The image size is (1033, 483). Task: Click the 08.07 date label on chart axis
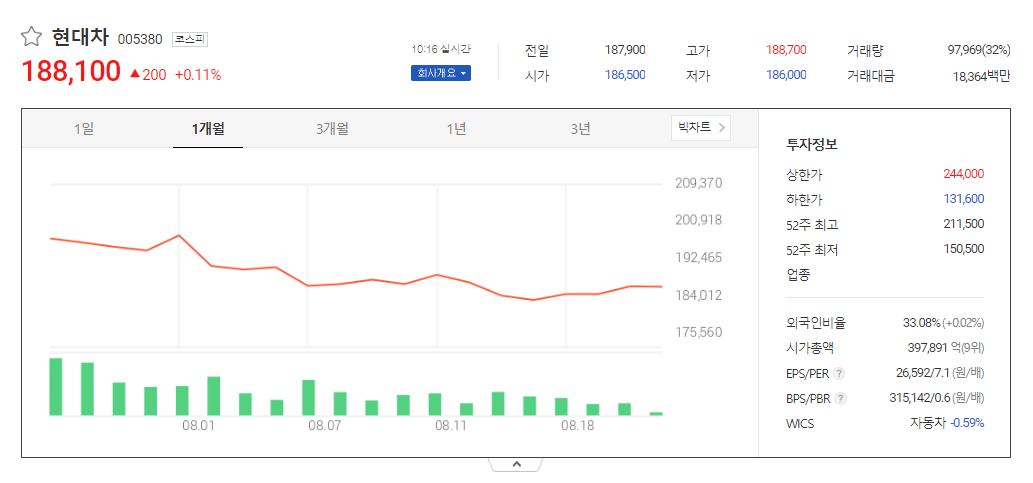[324, 426]
